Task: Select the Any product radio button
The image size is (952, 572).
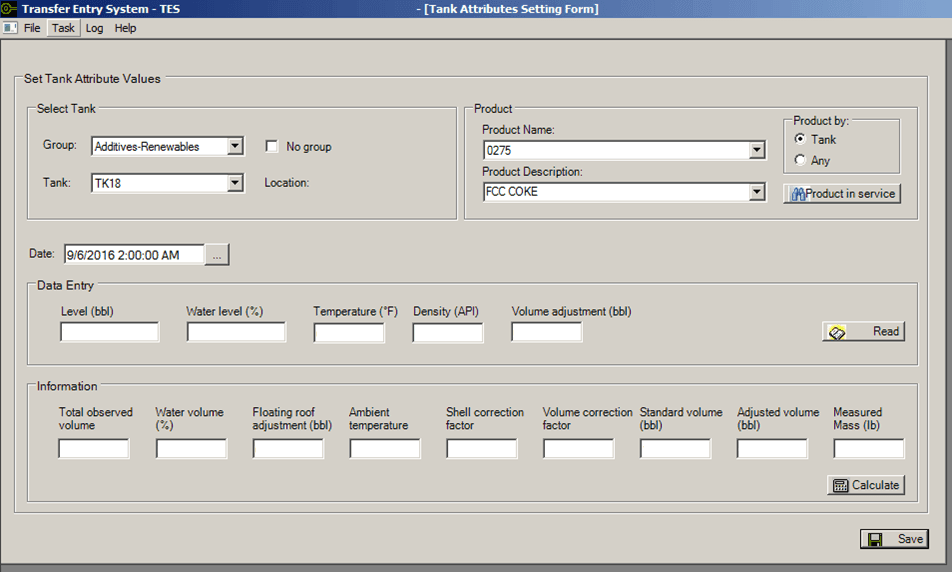Action: point(799,161)
